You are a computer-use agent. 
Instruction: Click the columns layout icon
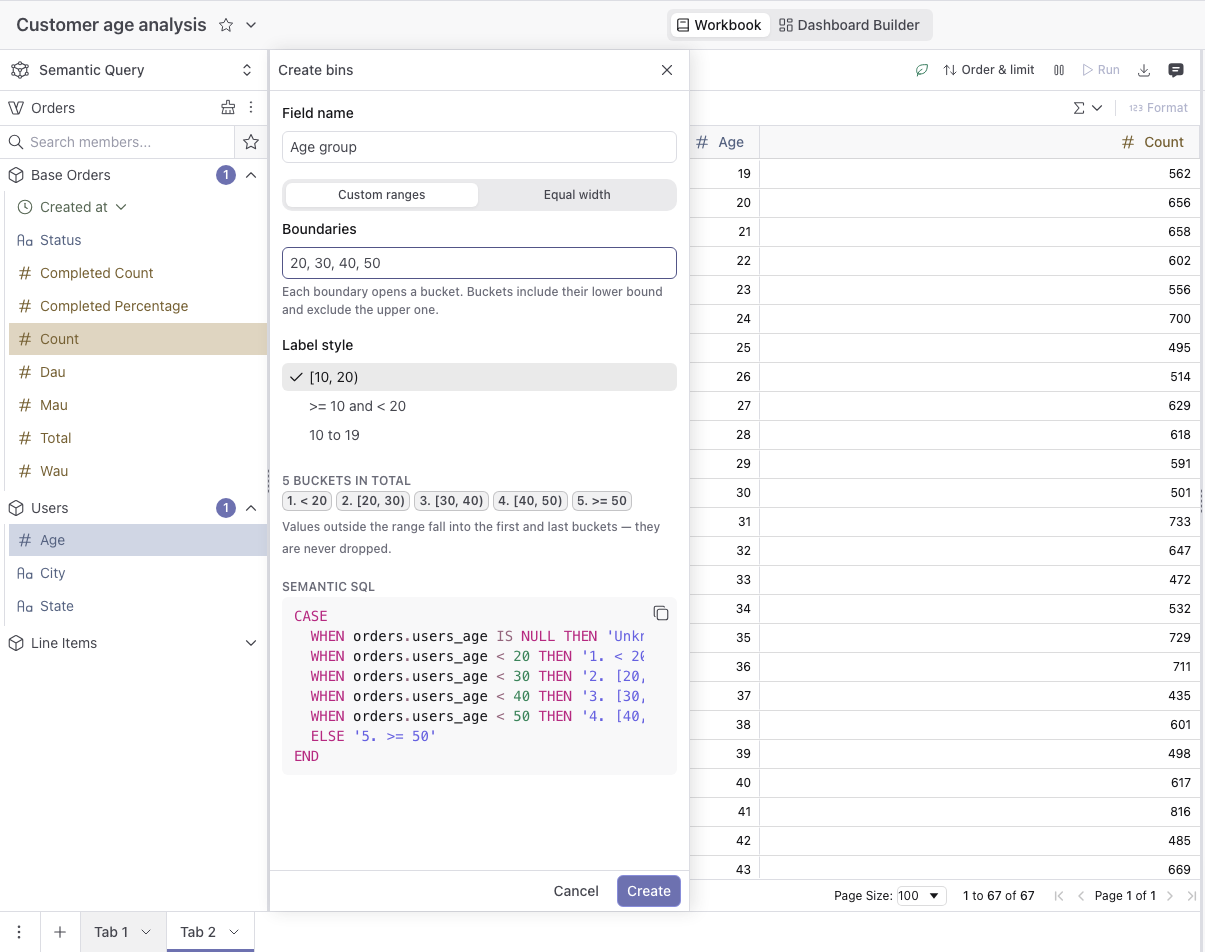(x=1058, y=70)
